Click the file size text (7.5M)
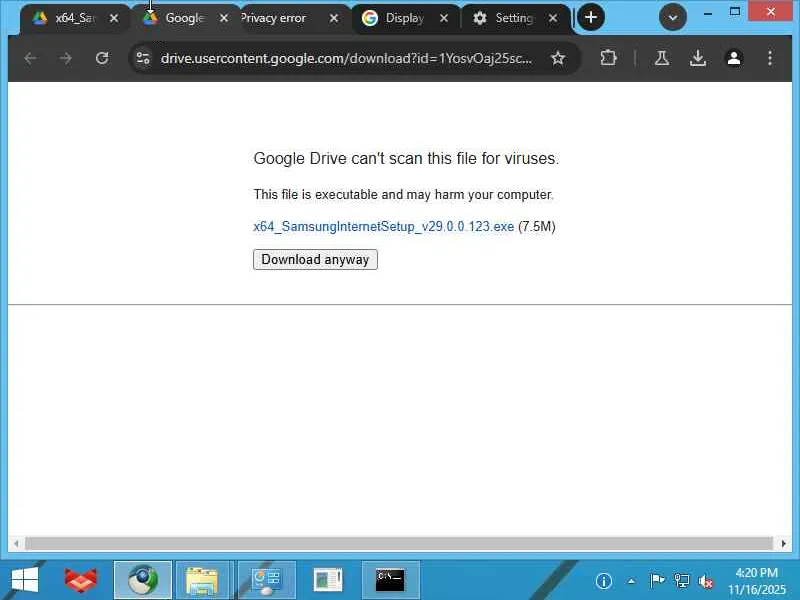The image size is (800, 600). click(x=537, y=227)
